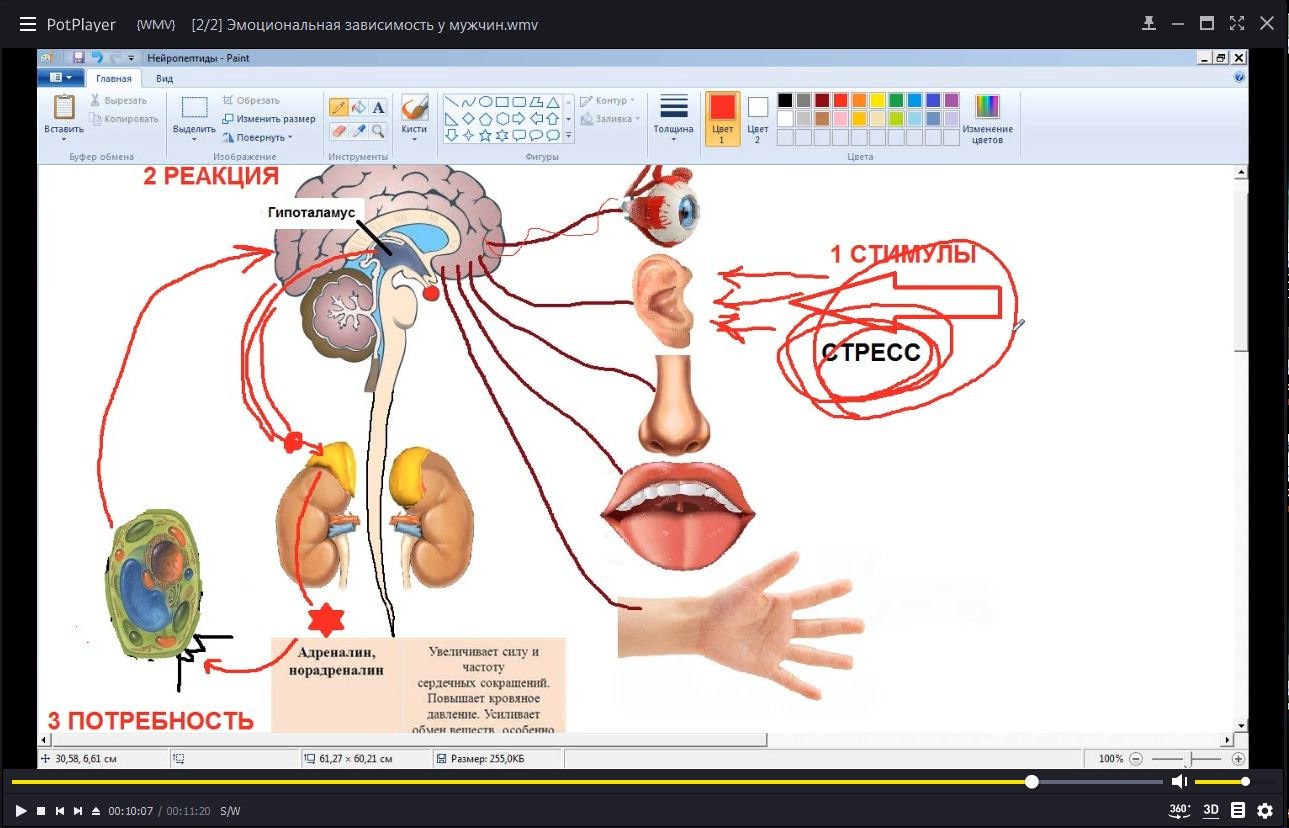
Task: Click Вырезать cut button
Action: pyautogui.click(x=118, y=100)
